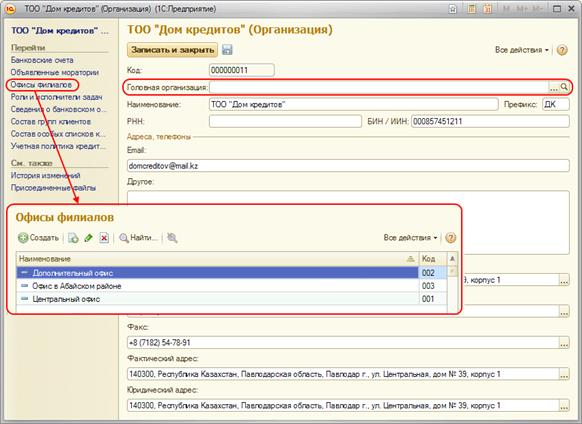Image resolution: width=582 pixels, height=424 pixels.
Task: Click the red delete mark icon
Action: point(104,238)
